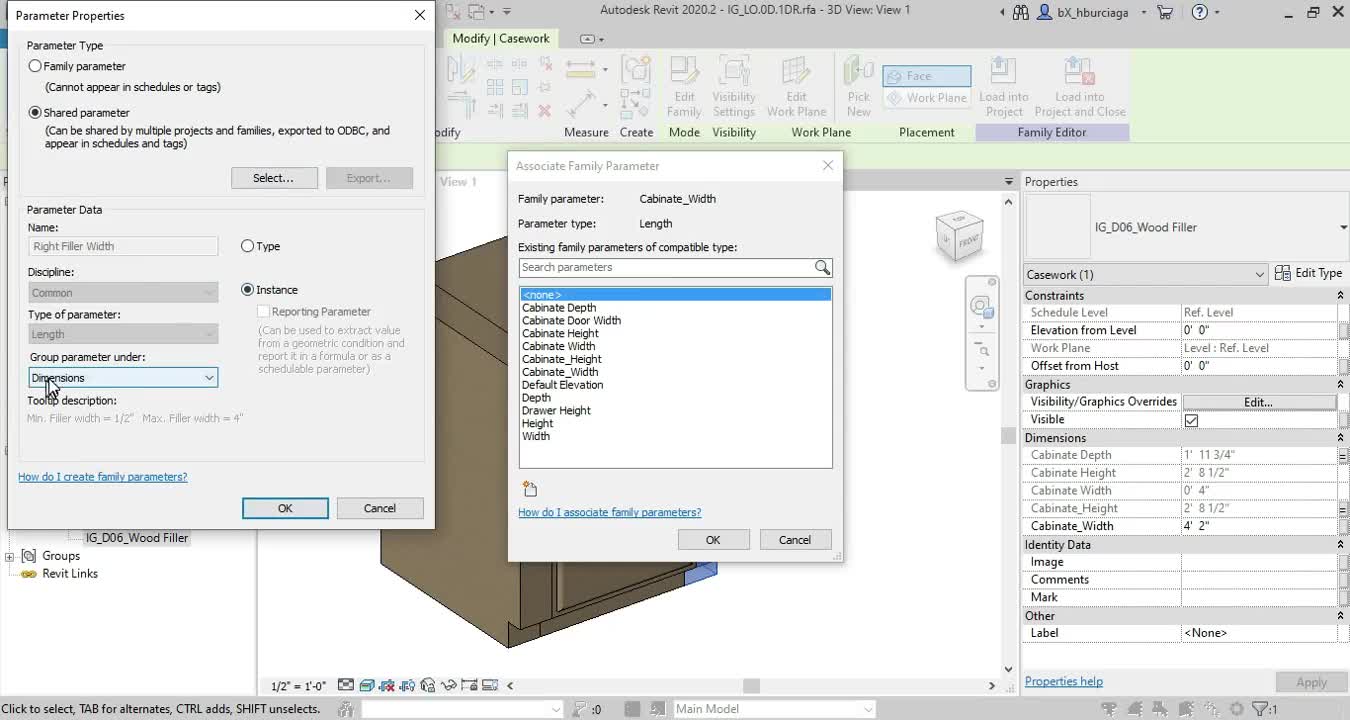Select Default Elevation in the list
1350x720 pixels.
[562, 385]
